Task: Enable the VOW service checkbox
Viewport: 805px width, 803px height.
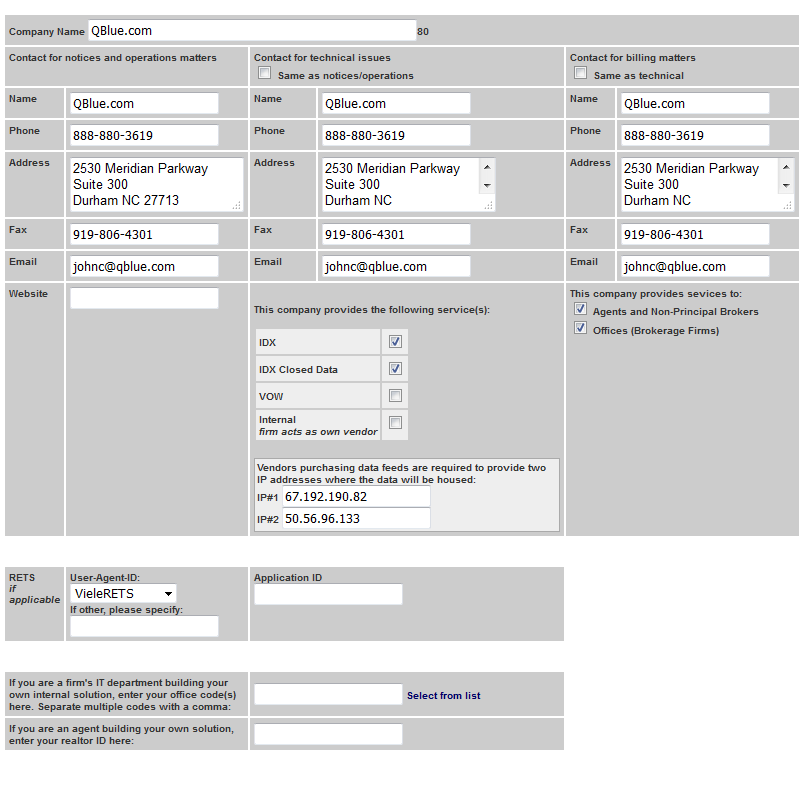Action: click(395, 396)
